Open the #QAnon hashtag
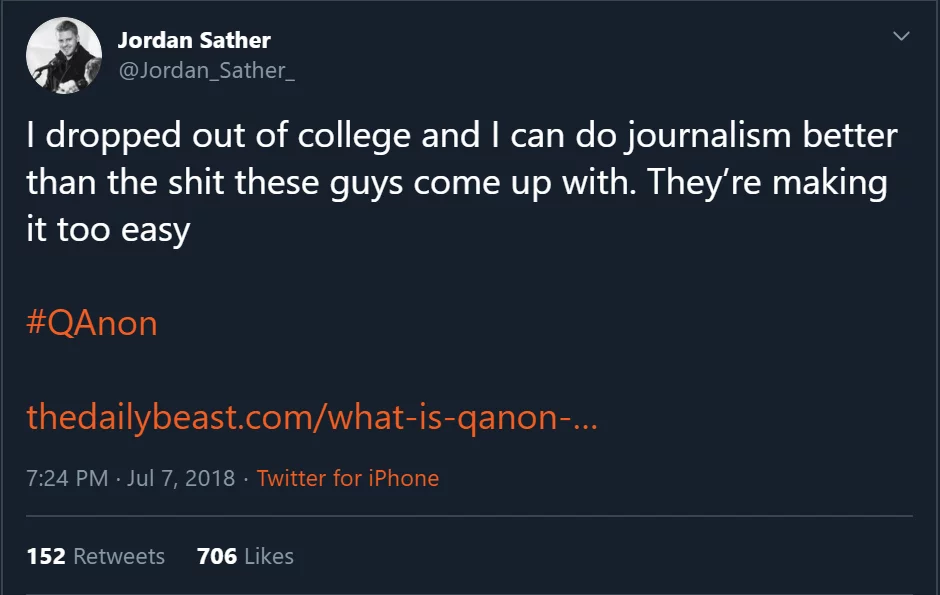The image size is (940, 595). (92, 324)
